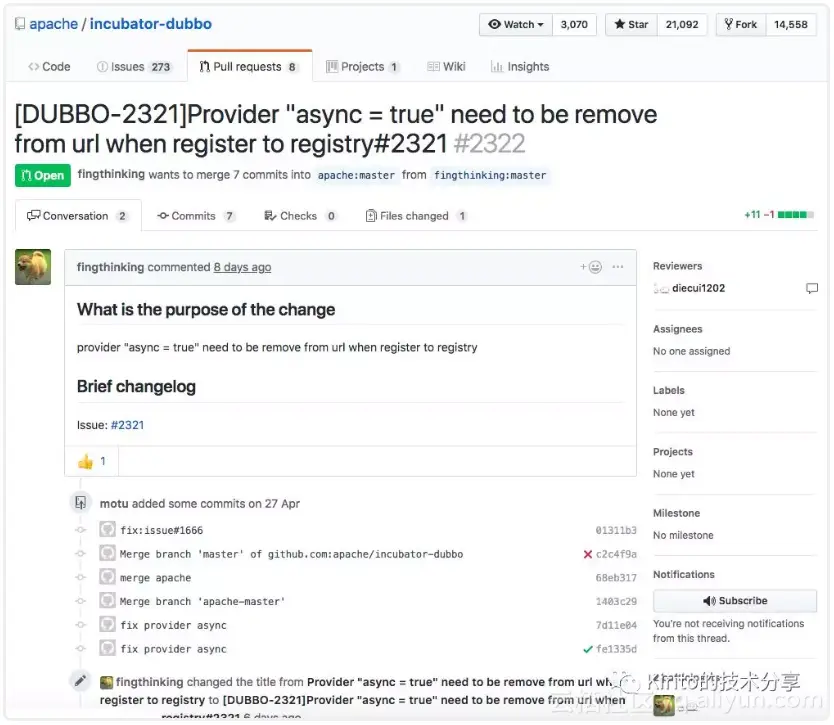
Task: Add a reaction with the smiley icon
Action: pos(591,267)
